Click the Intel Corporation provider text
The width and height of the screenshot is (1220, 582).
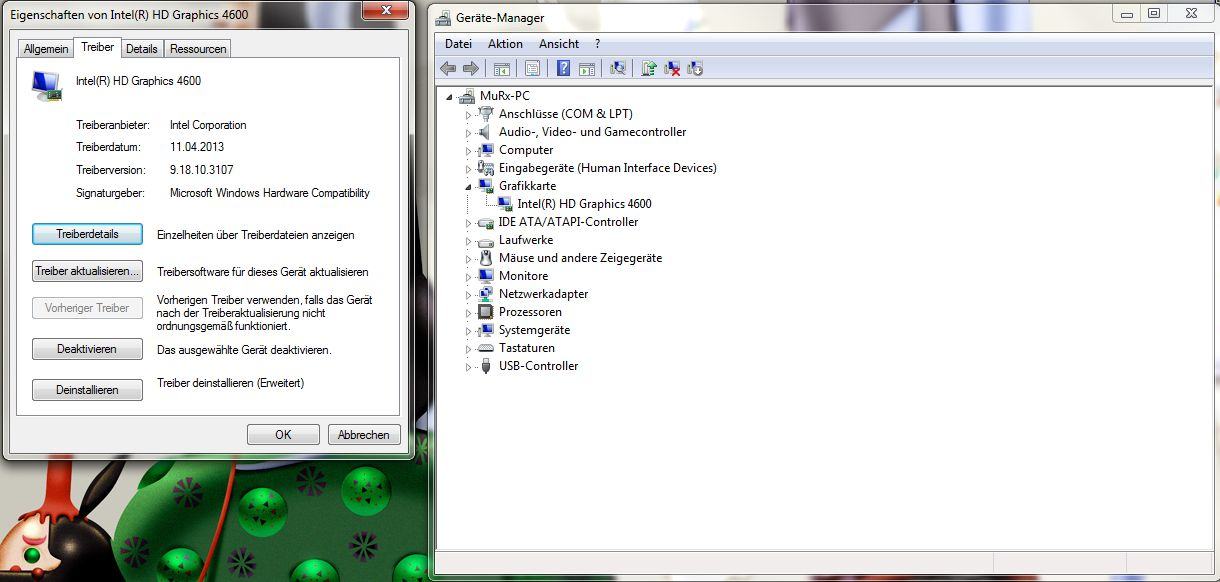pos(208,125)
